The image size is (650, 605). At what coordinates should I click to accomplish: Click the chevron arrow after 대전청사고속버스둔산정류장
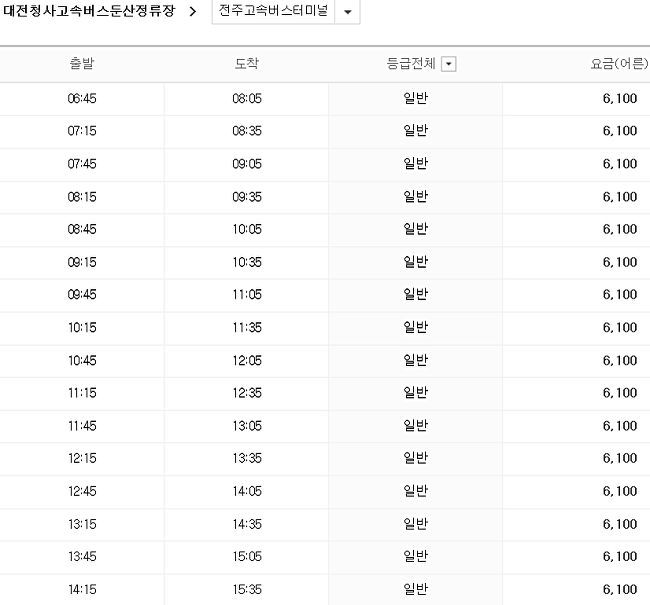192,12
